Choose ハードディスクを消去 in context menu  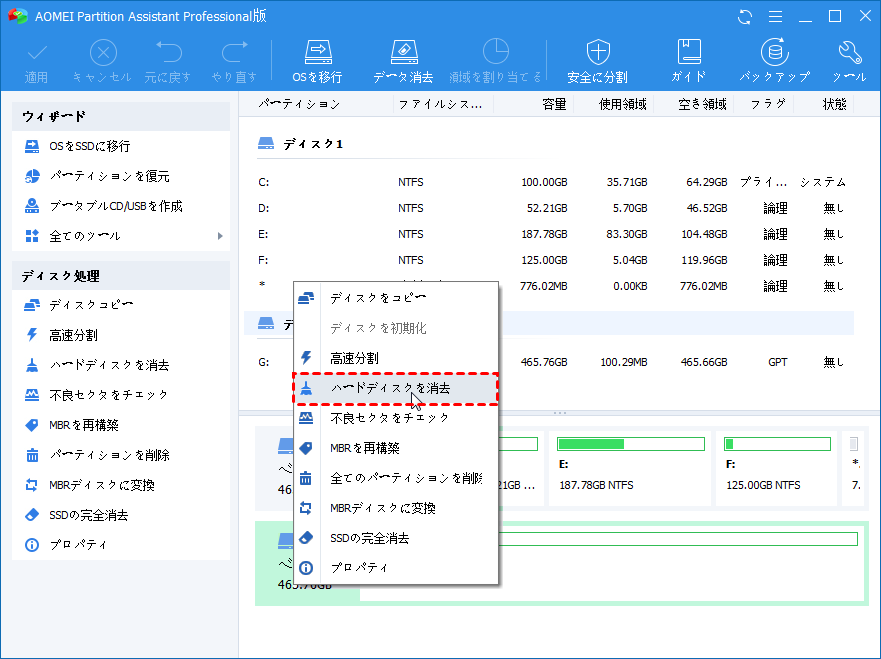pos(396,388)
